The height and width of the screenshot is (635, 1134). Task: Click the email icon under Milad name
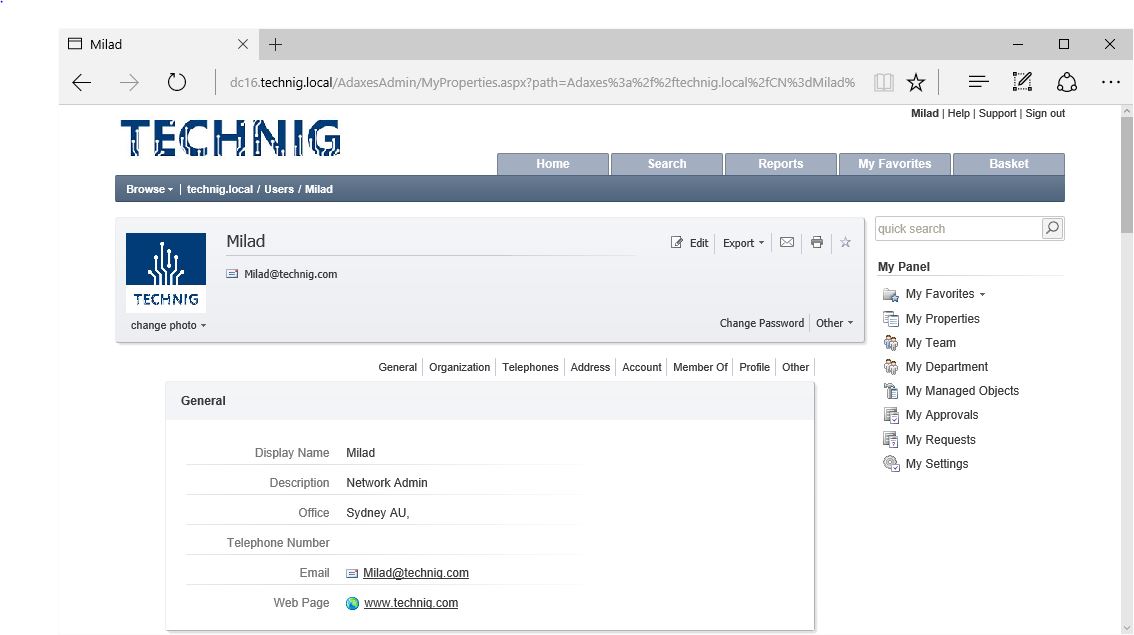(232, 274)
